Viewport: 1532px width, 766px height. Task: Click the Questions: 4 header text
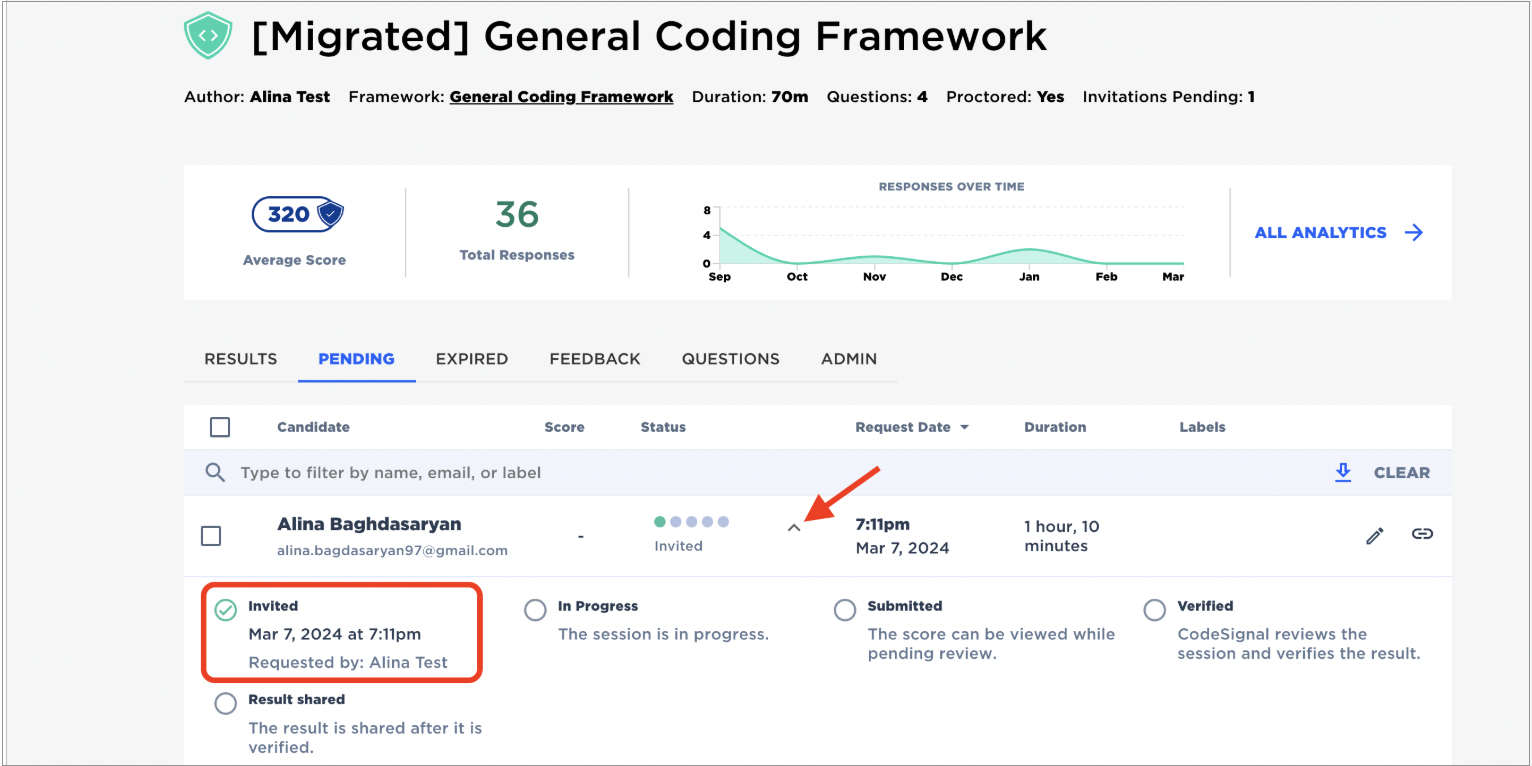[x=877, y=97]
